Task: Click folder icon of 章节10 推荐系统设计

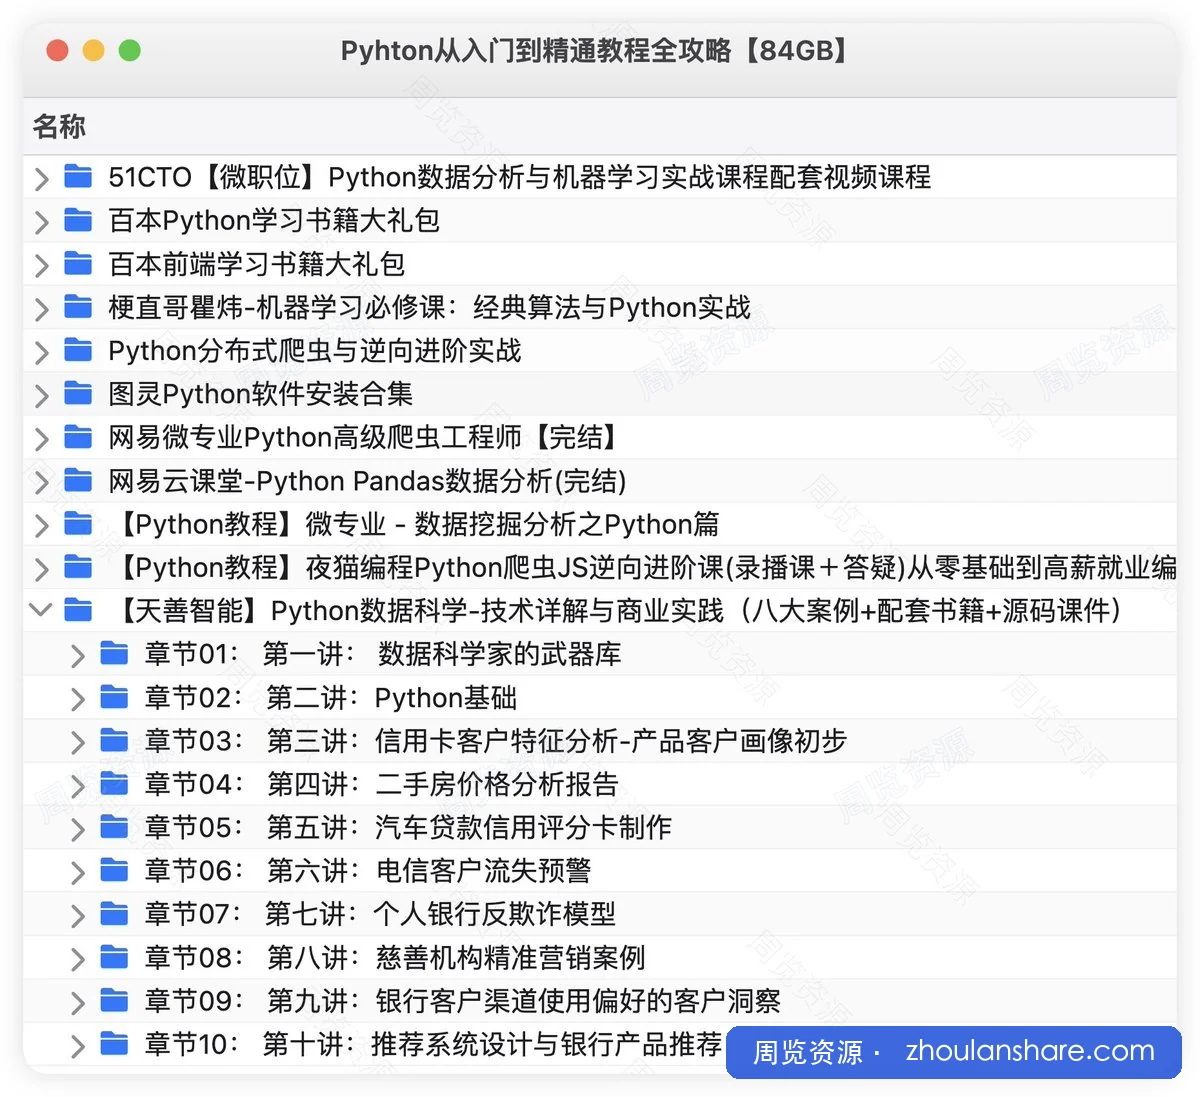Action: tap(115, 1044)
